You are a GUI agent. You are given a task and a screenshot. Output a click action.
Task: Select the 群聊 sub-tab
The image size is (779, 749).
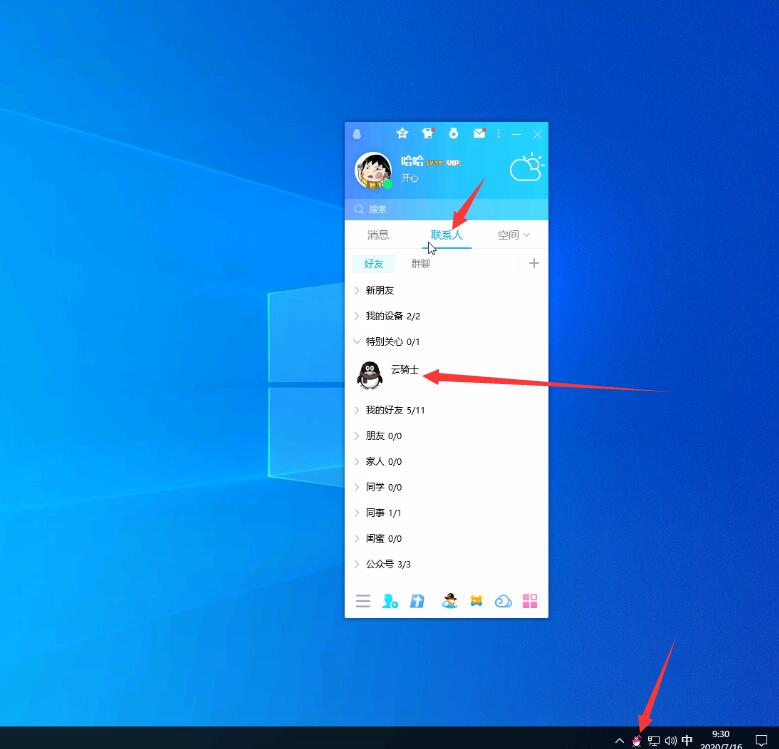(421, 263)
